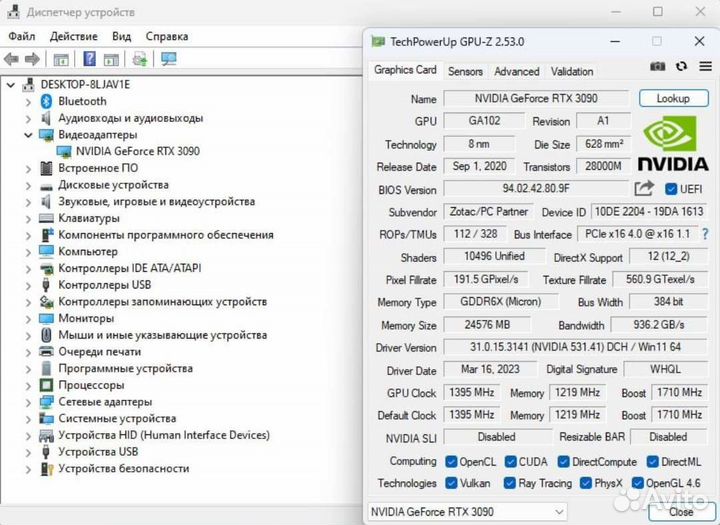The width and height of the screenshot is (720, 525).
Task: Expand the Bluetooth category
Action: pyautogui.click(x=28, y=102)
